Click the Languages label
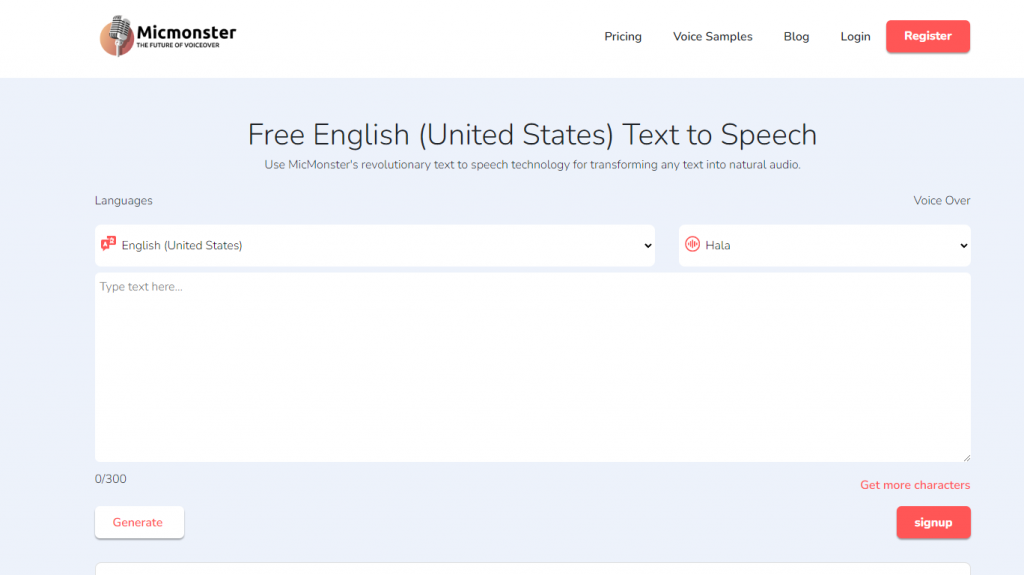The image size is (1024, 575). (123, 201)
